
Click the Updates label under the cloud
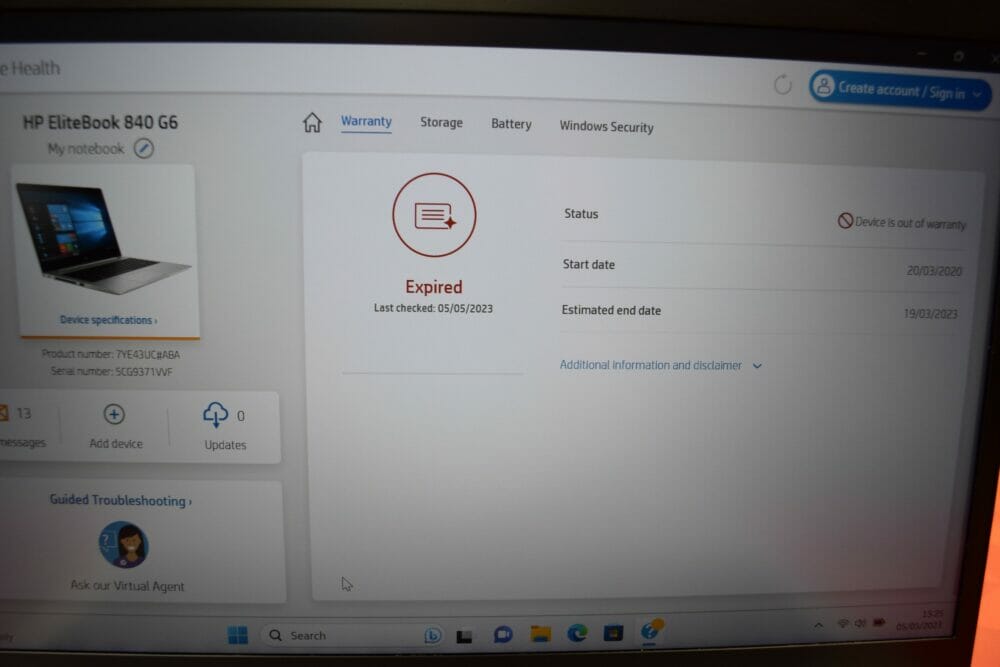(225, 445)
